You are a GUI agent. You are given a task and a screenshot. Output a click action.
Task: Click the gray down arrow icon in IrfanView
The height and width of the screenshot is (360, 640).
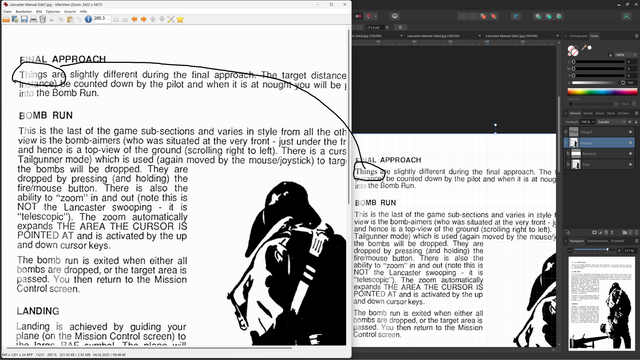coord(162,19)
